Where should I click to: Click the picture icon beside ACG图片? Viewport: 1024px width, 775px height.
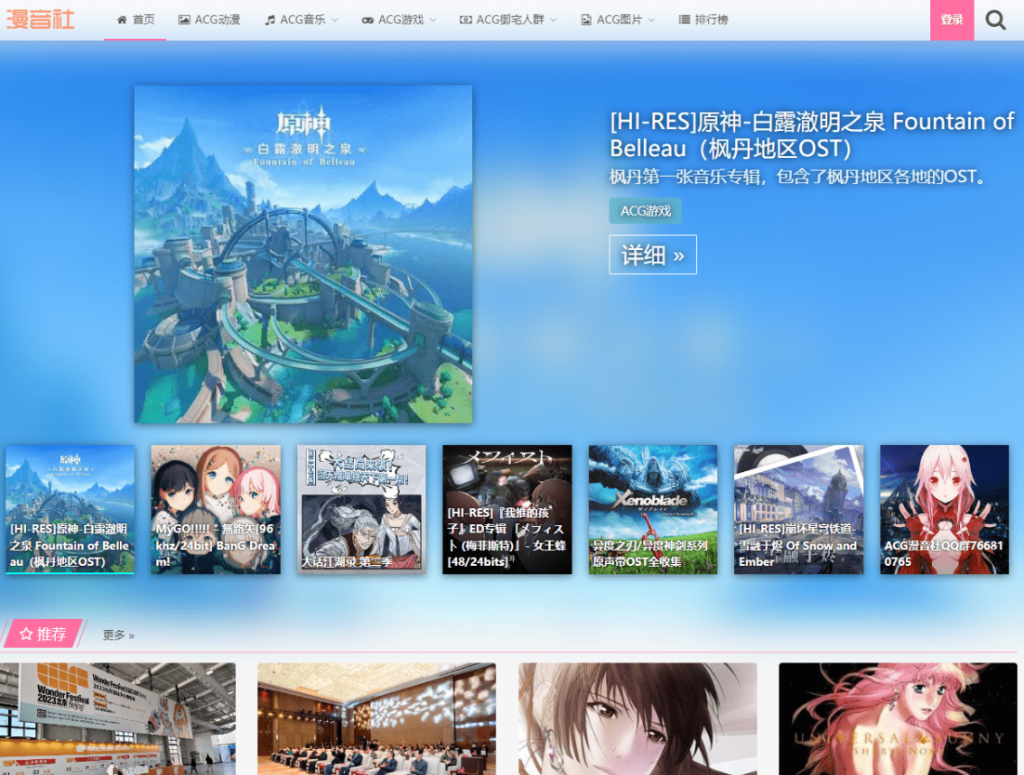tap(586, 20)
